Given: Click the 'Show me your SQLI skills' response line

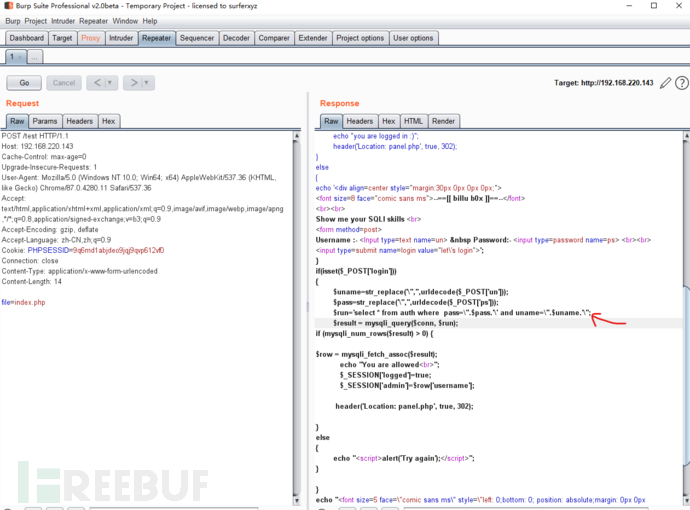Looking at the screenshot, I should pos(368,219).
